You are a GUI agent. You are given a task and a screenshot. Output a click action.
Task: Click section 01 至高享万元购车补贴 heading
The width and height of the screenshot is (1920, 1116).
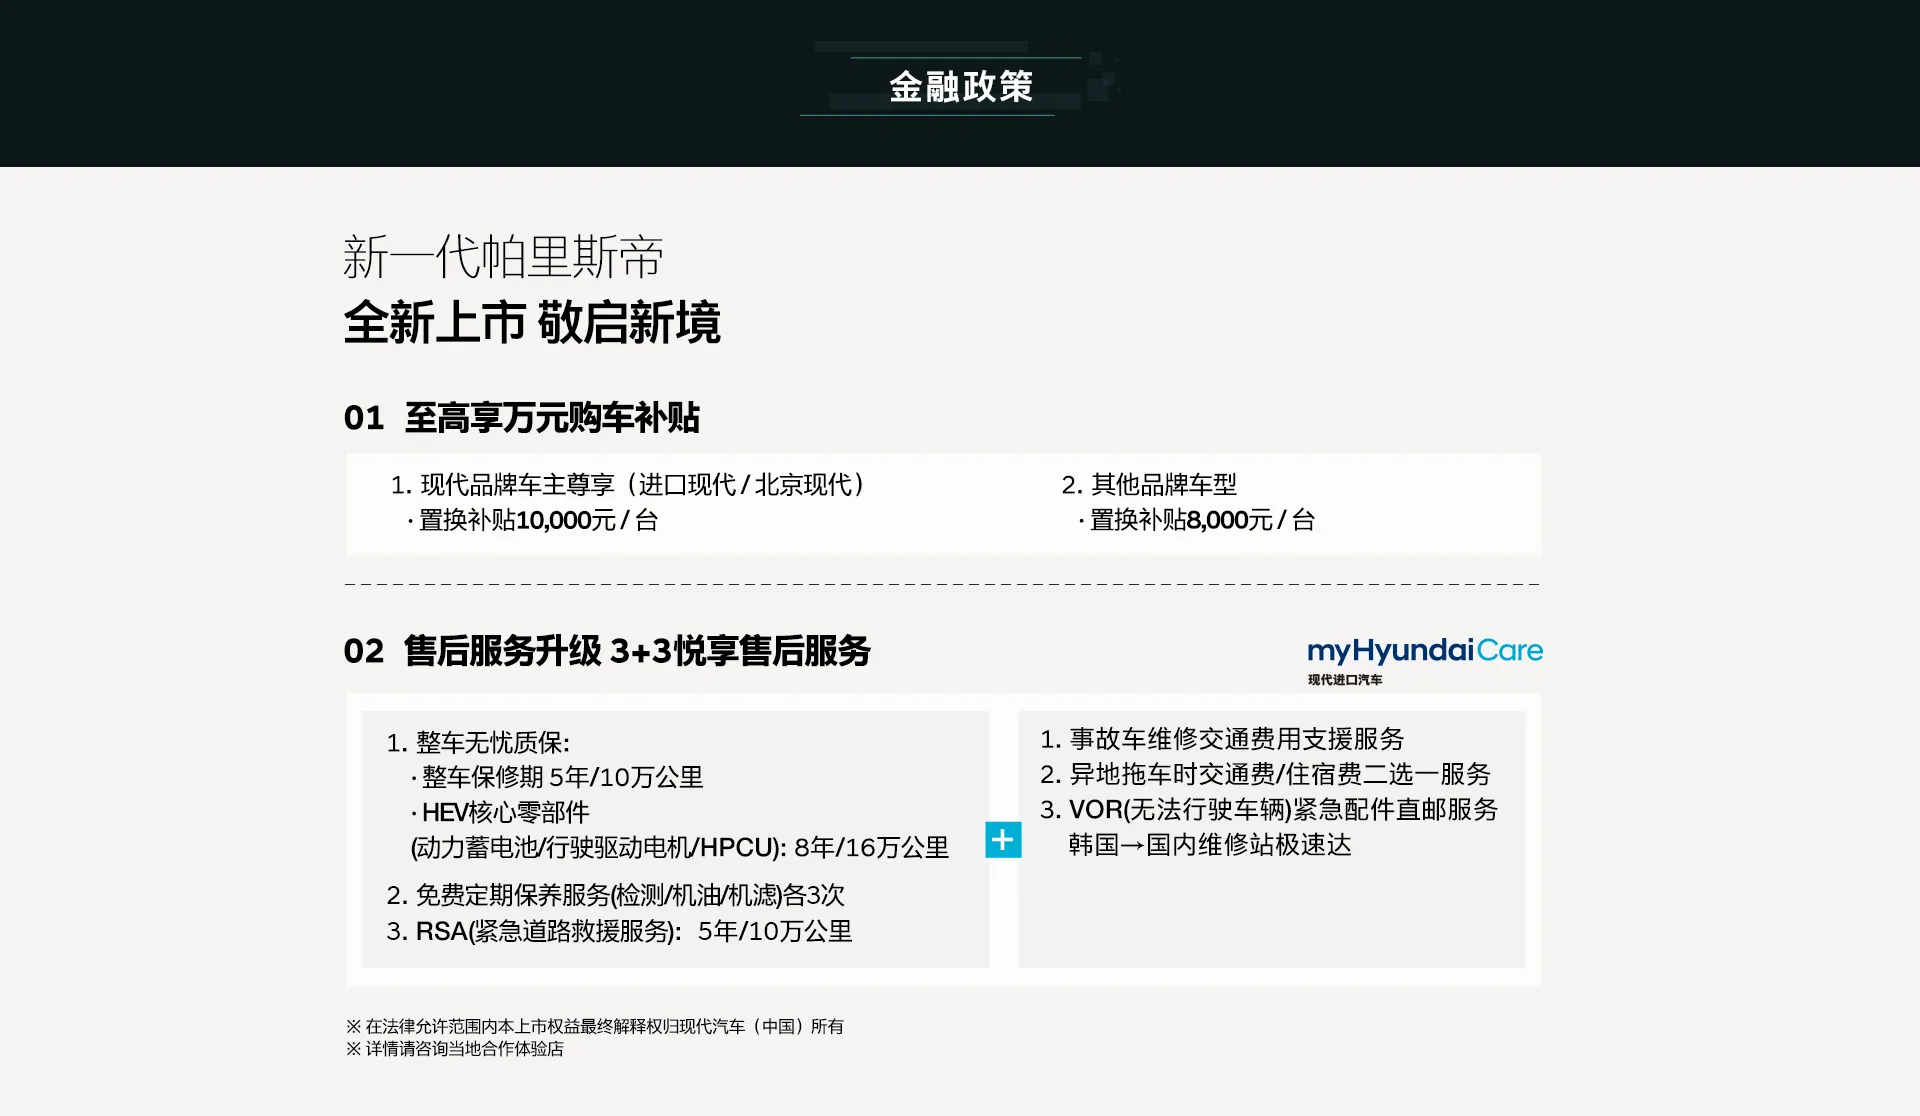521,418
